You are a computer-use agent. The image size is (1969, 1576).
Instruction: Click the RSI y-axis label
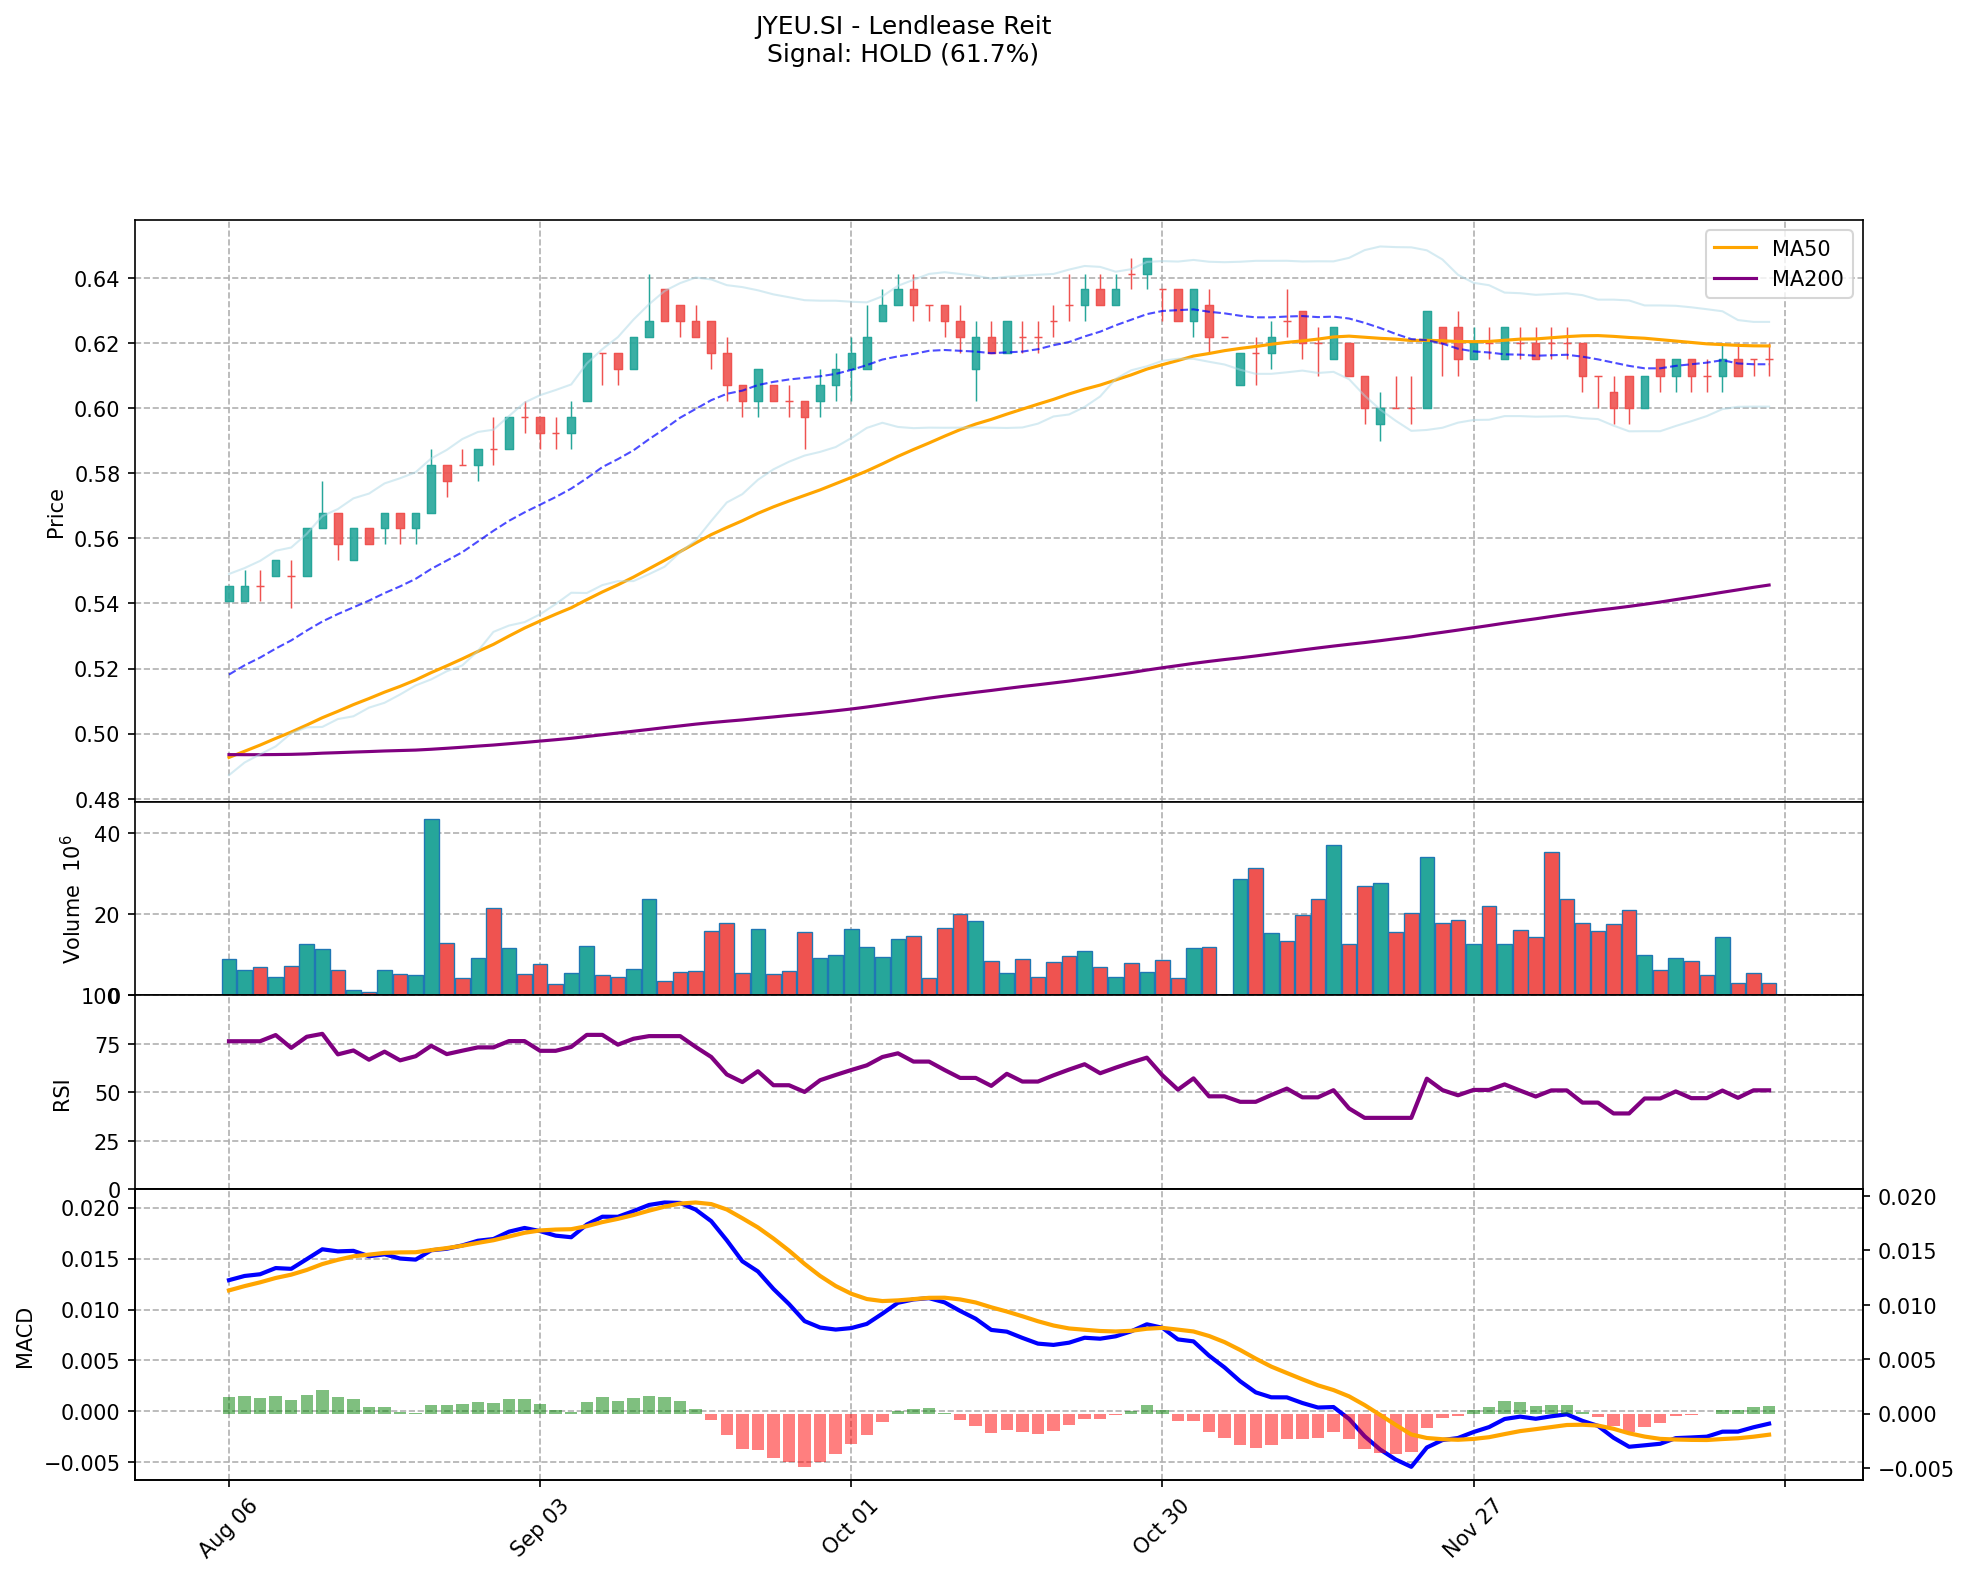click(62, 1095)
